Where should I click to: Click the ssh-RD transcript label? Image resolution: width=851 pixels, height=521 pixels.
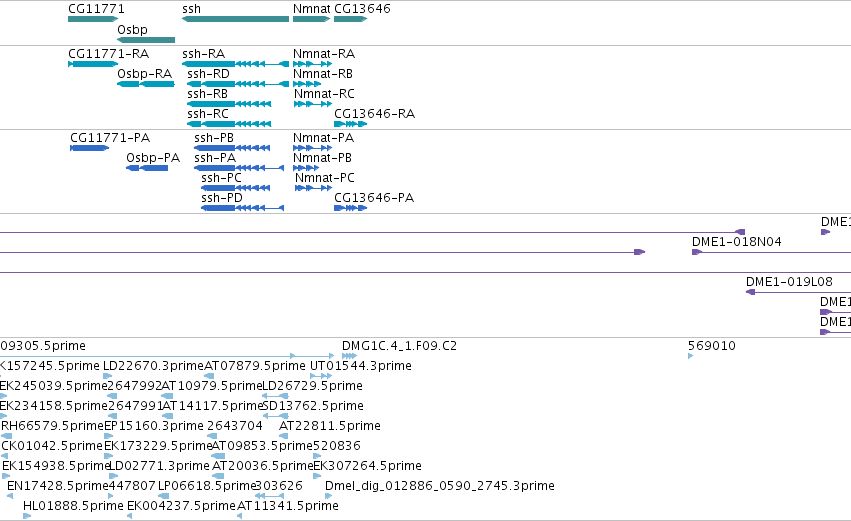point(208,74)
